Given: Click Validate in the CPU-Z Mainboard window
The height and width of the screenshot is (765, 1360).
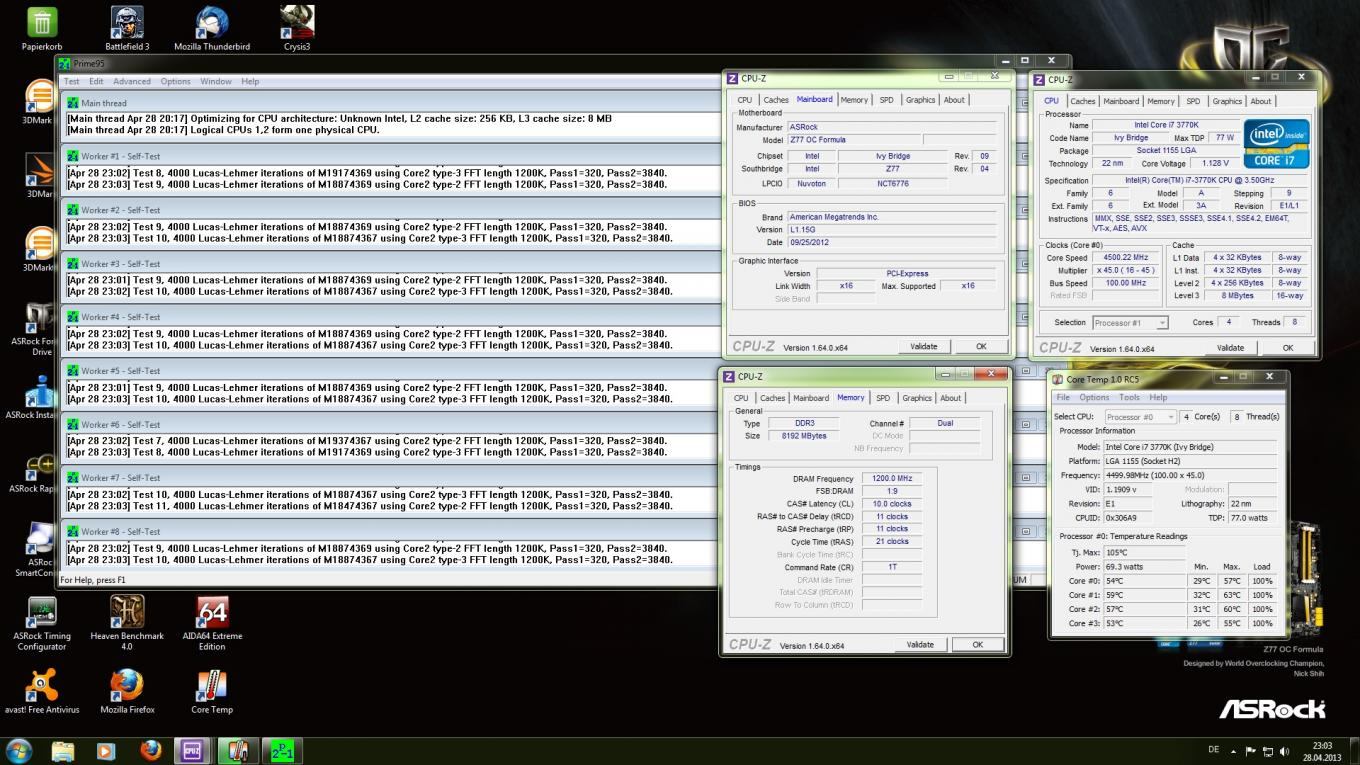Looking at the screenshot, I should click(x=924, y=346).
